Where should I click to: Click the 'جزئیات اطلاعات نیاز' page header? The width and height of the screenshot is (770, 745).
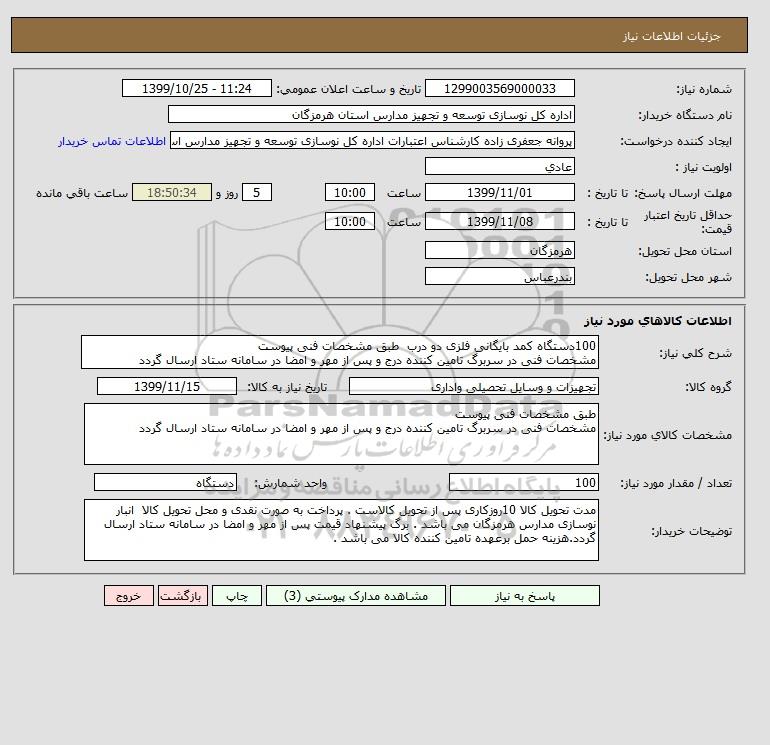point(671,36)
